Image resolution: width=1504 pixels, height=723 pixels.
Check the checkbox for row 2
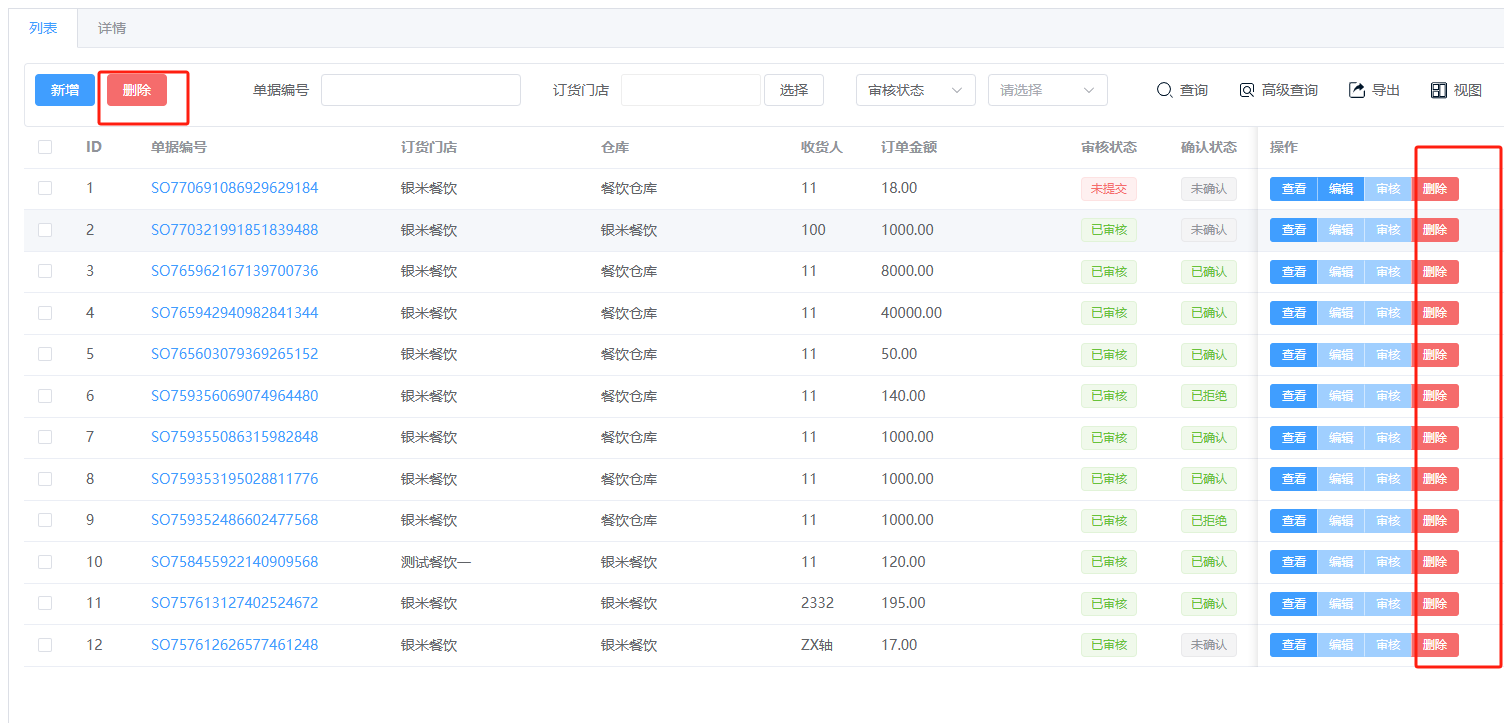click(x=45, y=230)
